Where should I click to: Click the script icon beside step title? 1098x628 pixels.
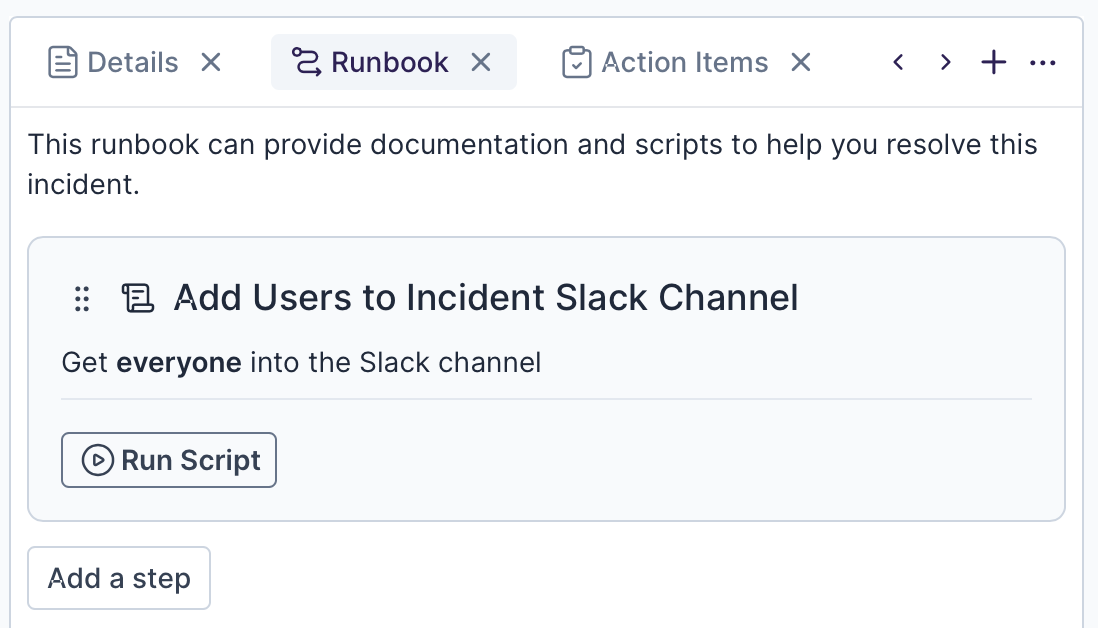coord(136,298)
